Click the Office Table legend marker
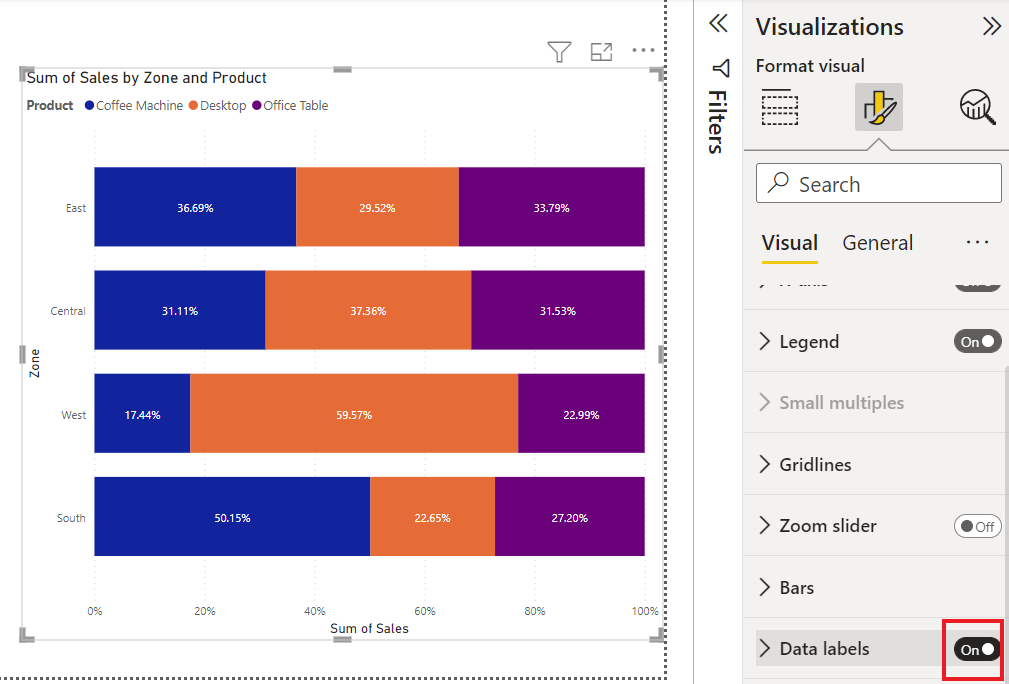This screenshot has width=1009, height=684. point(257,106)
